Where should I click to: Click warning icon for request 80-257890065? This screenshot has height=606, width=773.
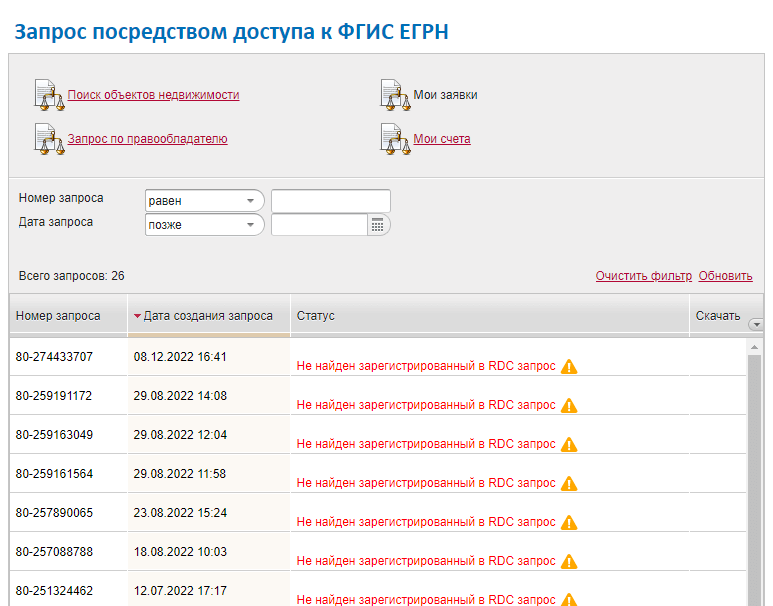pyautogui.click(x=569, y=523)
